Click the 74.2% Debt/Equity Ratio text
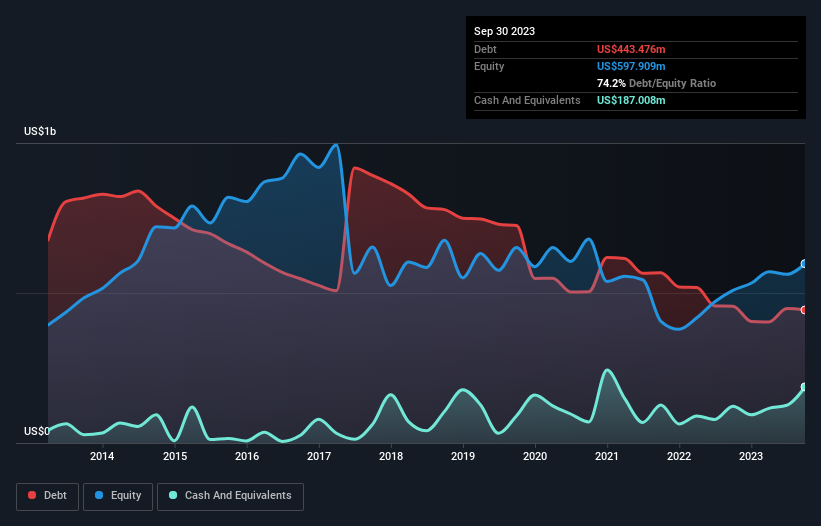This screenshot has height=526, width=821. 656,83
